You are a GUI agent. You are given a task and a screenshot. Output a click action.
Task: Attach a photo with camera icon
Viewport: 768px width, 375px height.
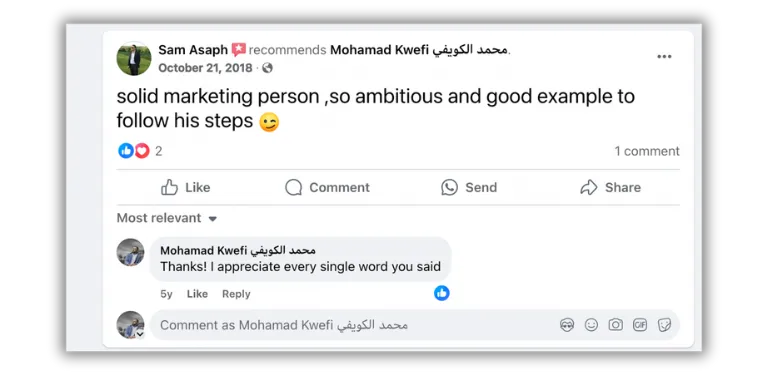[x=616, y=325]
